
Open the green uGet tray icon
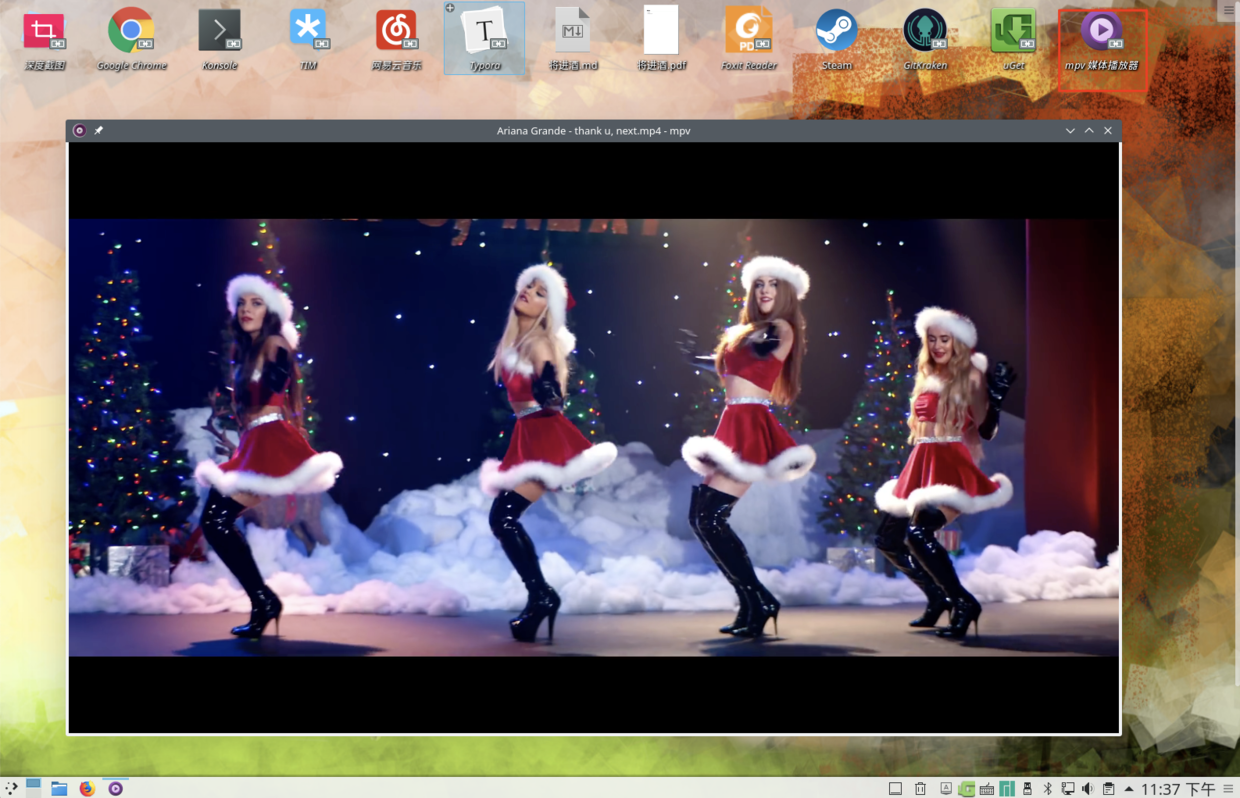pyautogui.click(x=966, y=789)
